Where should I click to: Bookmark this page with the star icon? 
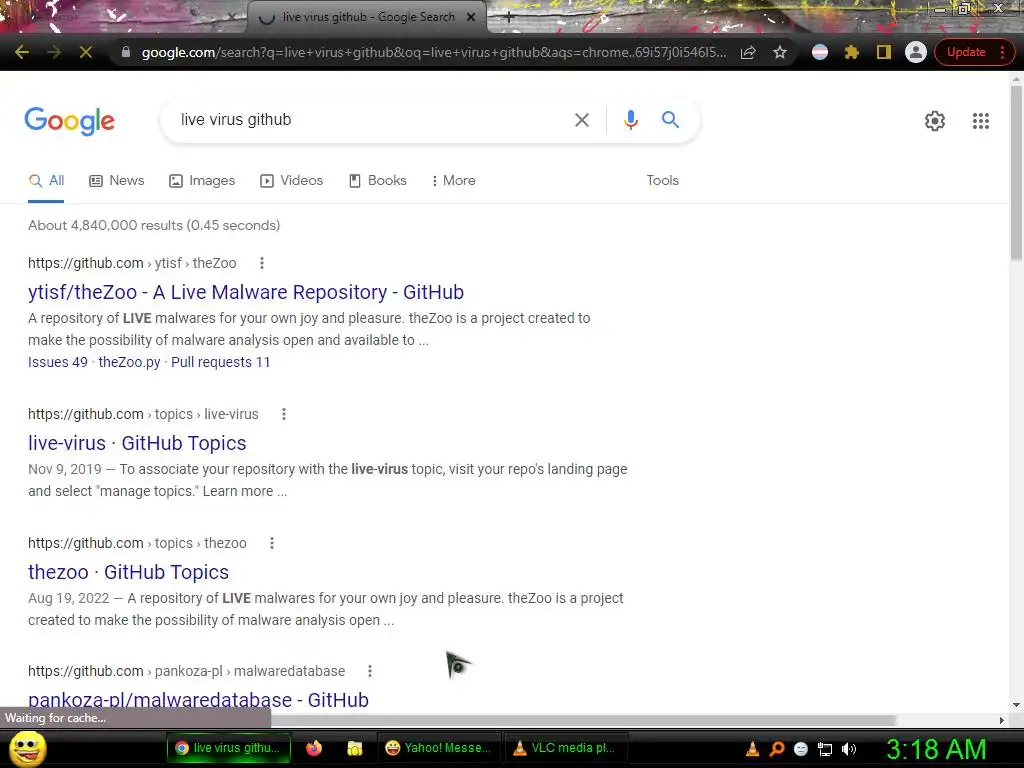(x=780, y=52)
